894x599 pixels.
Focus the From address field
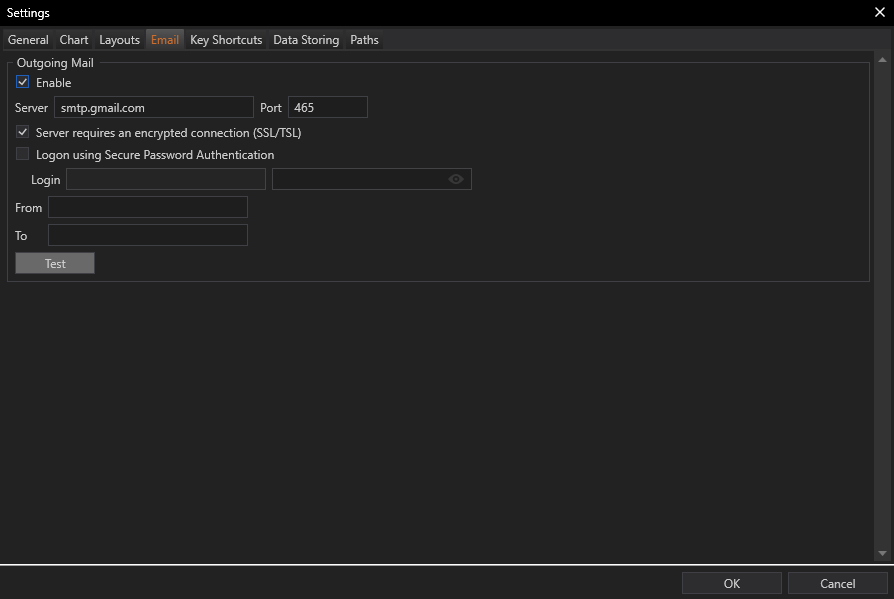pyautogui.click(x=147, y=207)
